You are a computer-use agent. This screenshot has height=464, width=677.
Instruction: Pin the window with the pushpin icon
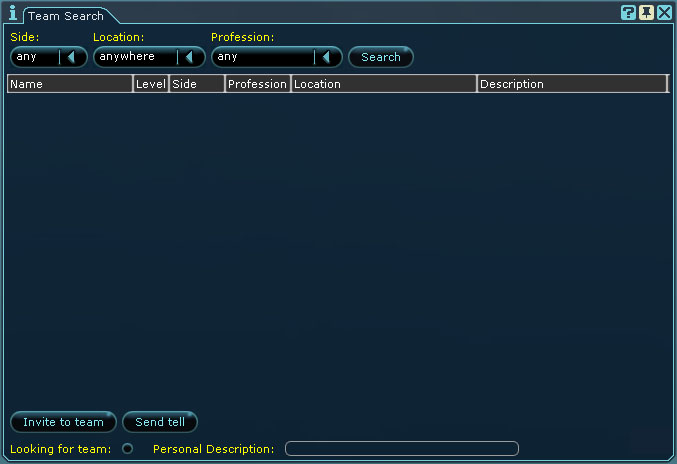646,13
